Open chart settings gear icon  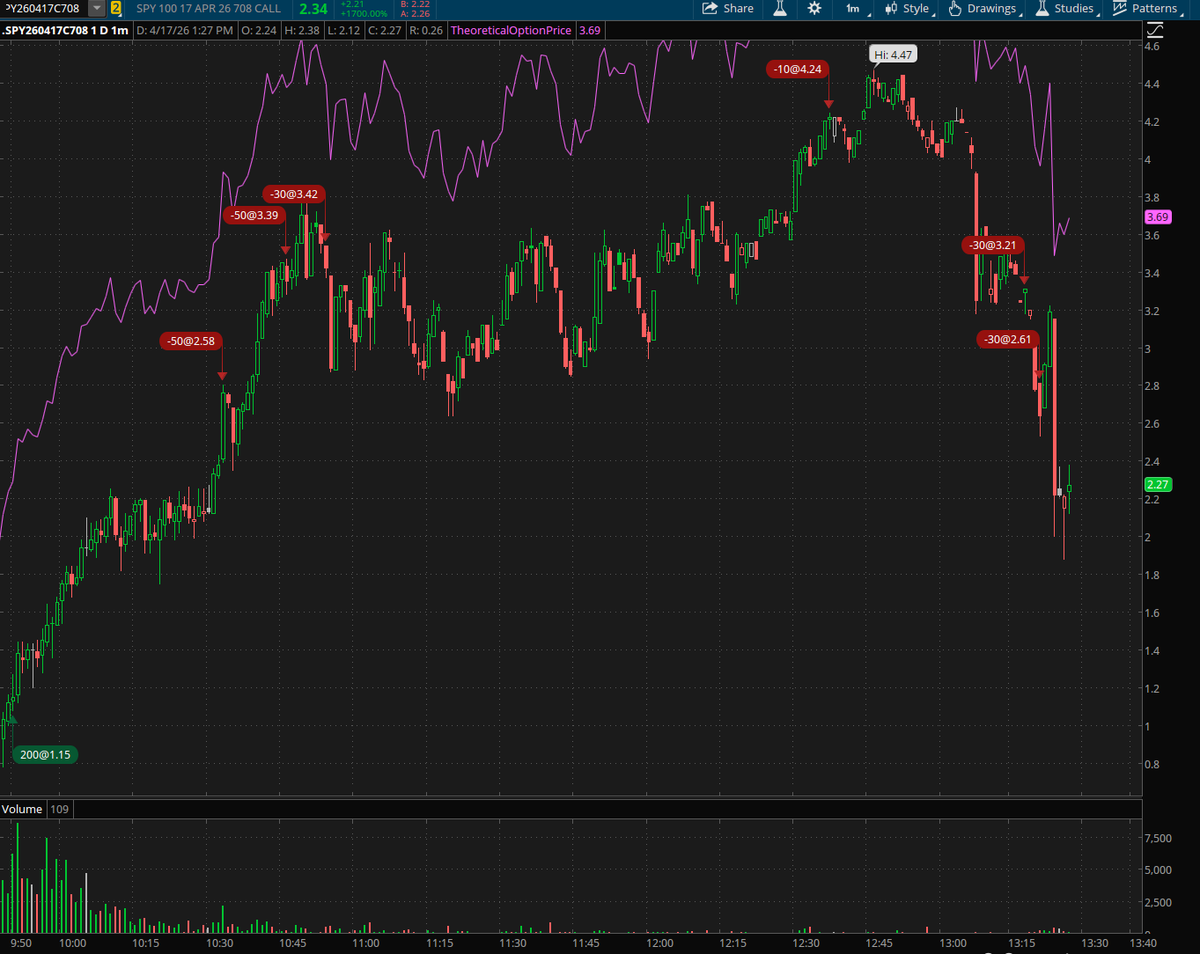(814, 8)
